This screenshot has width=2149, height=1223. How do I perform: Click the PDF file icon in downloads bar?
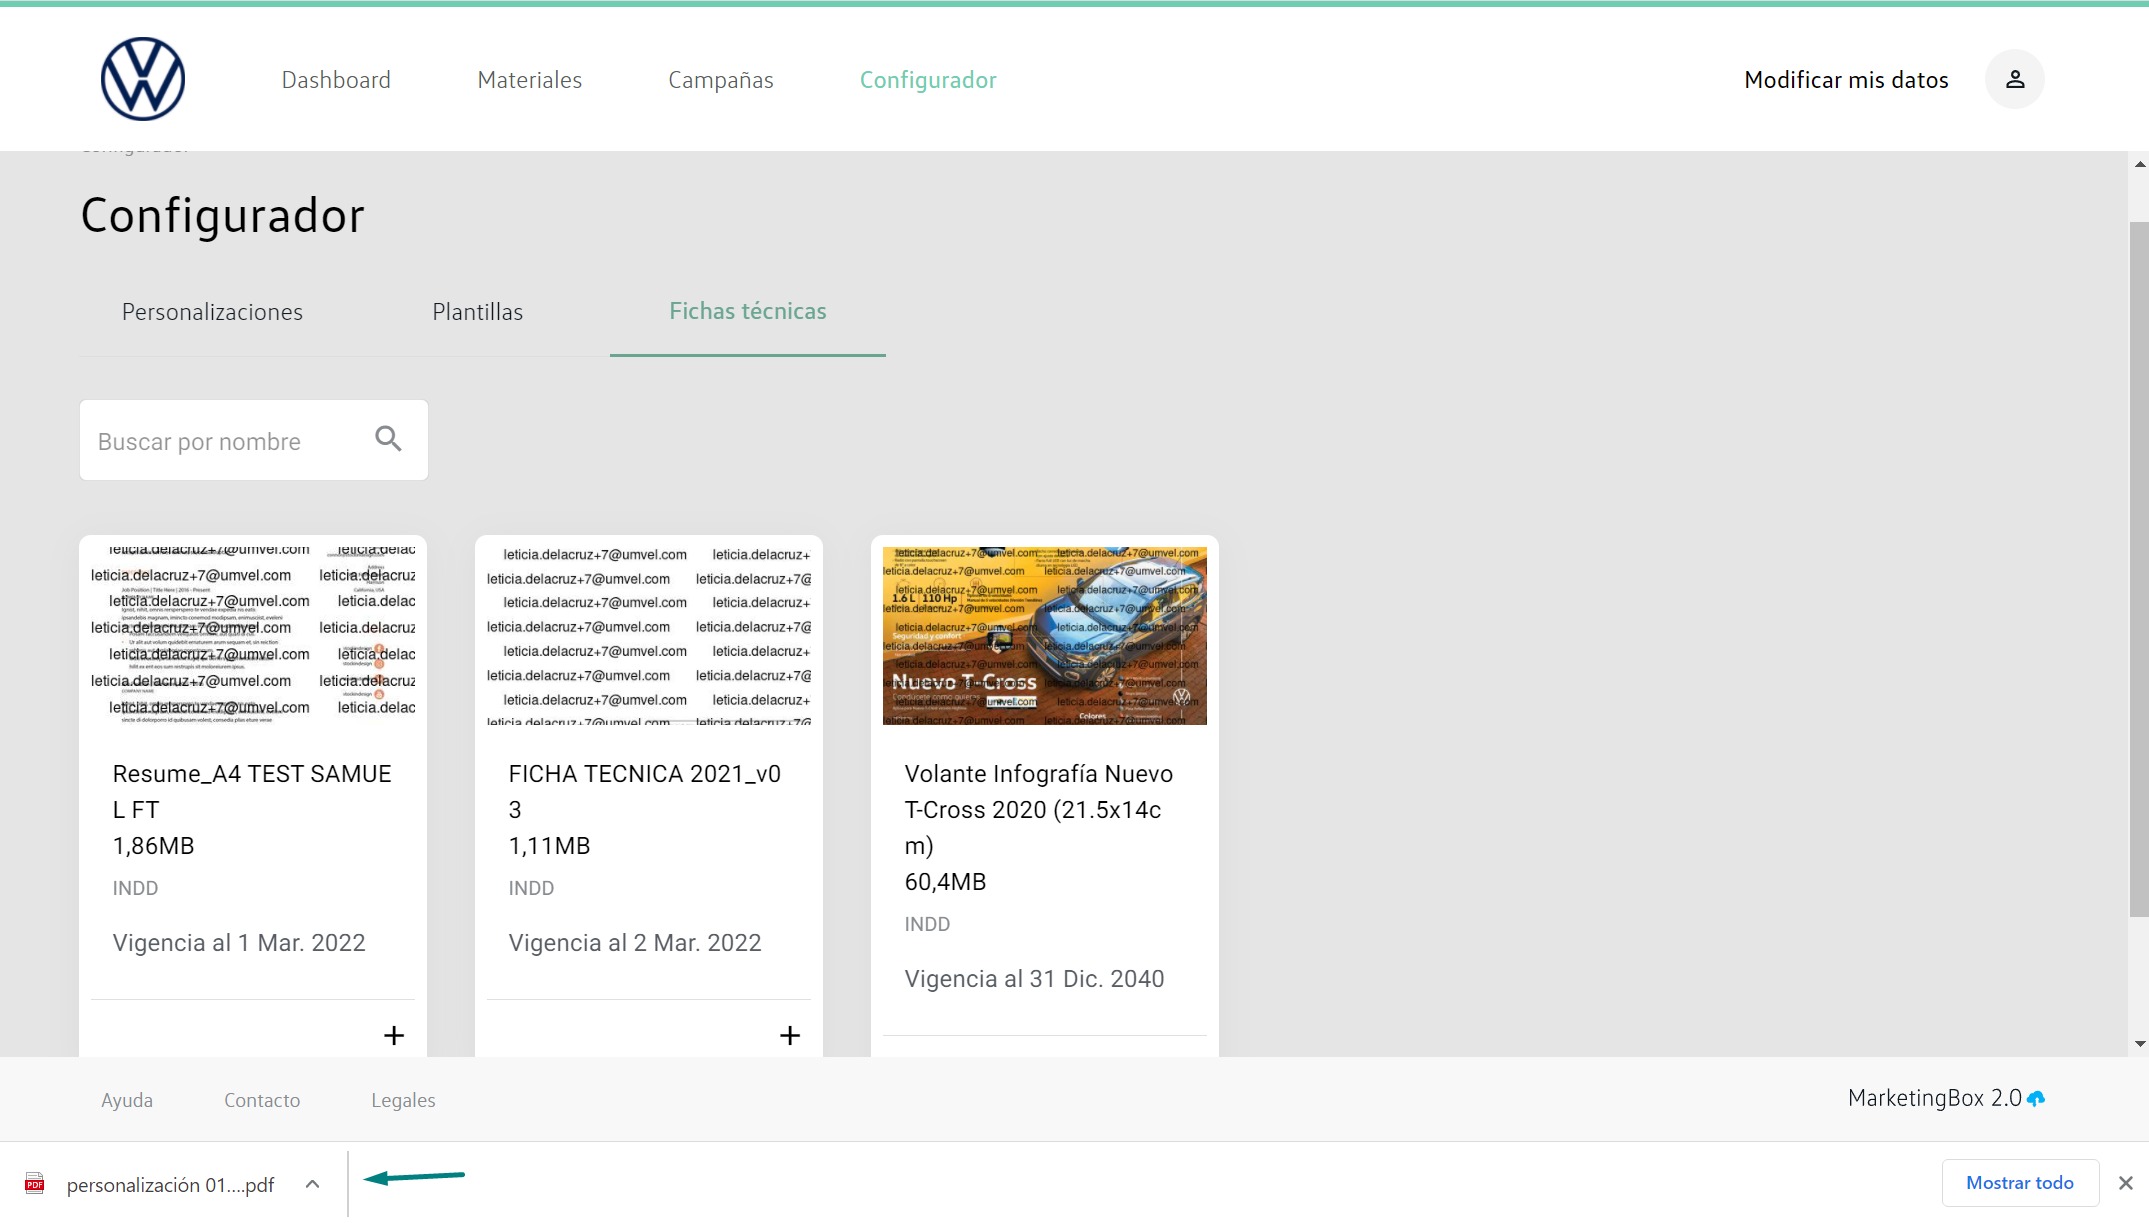pos(35,1184)
